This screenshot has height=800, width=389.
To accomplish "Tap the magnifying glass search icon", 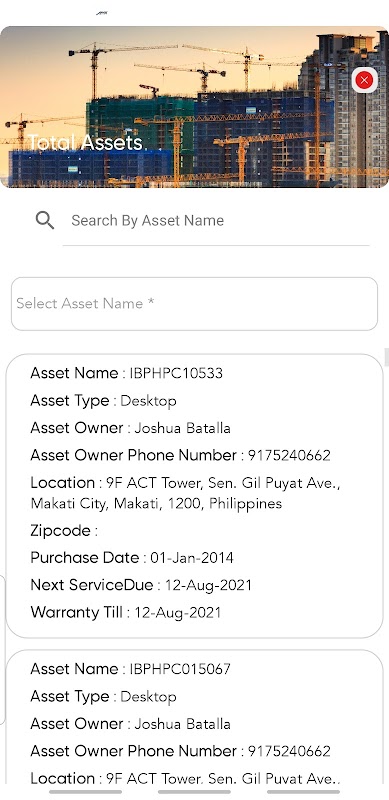I will coord(45,220).
